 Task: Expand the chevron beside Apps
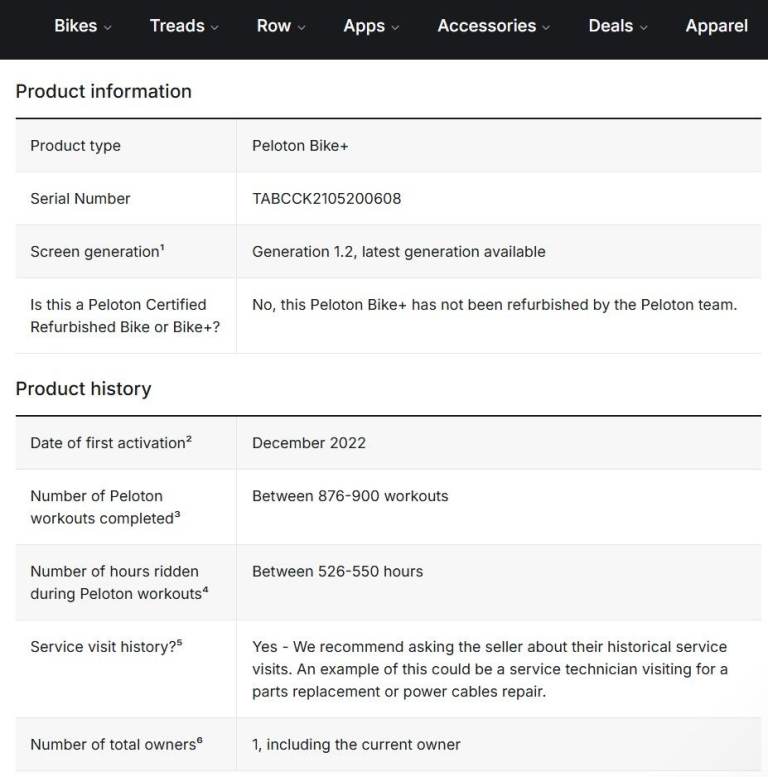[x=395, y=28]
